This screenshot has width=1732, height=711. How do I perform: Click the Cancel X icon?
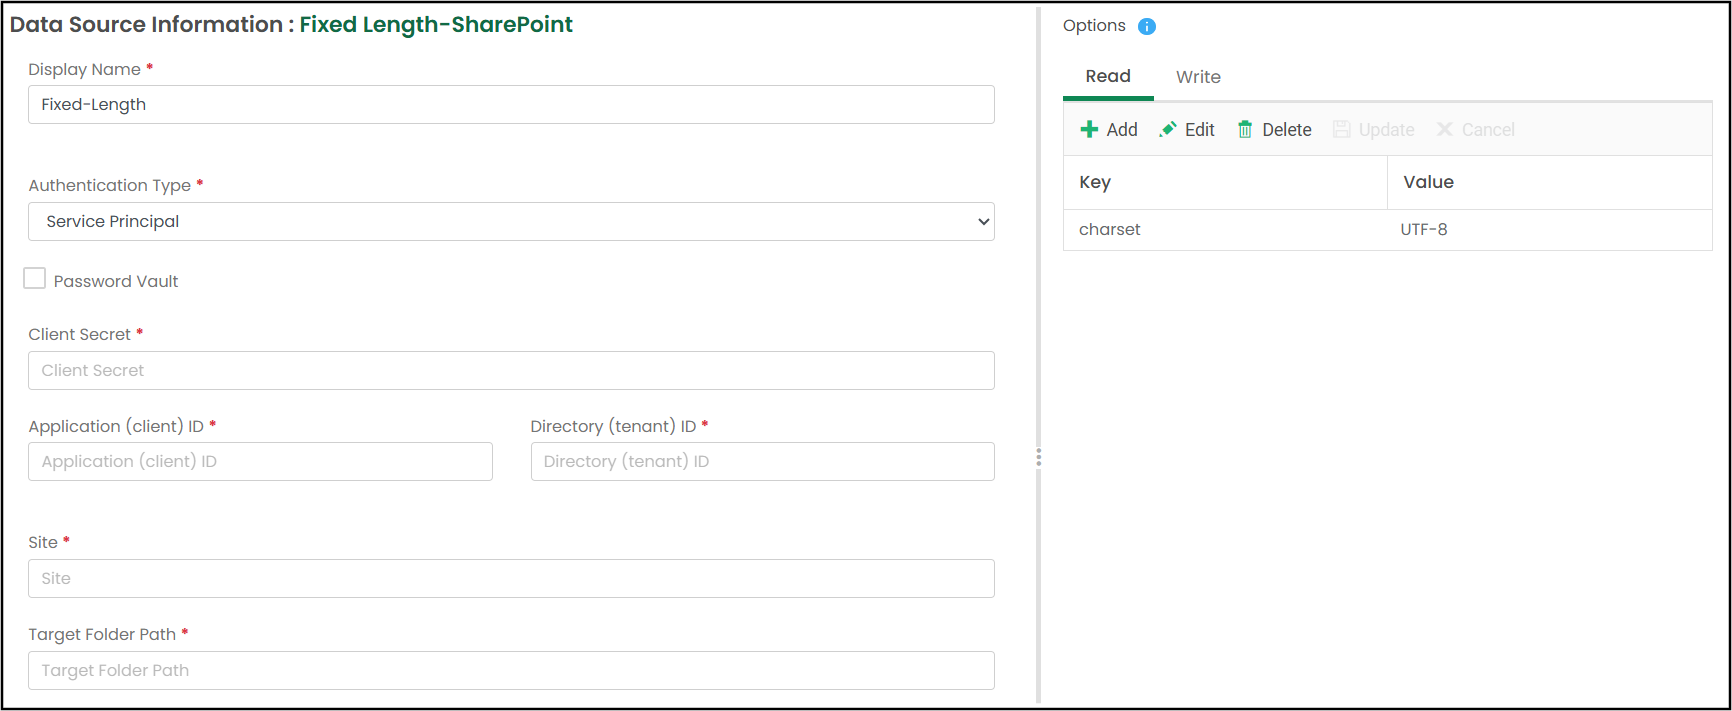(x=1444, y=130)
